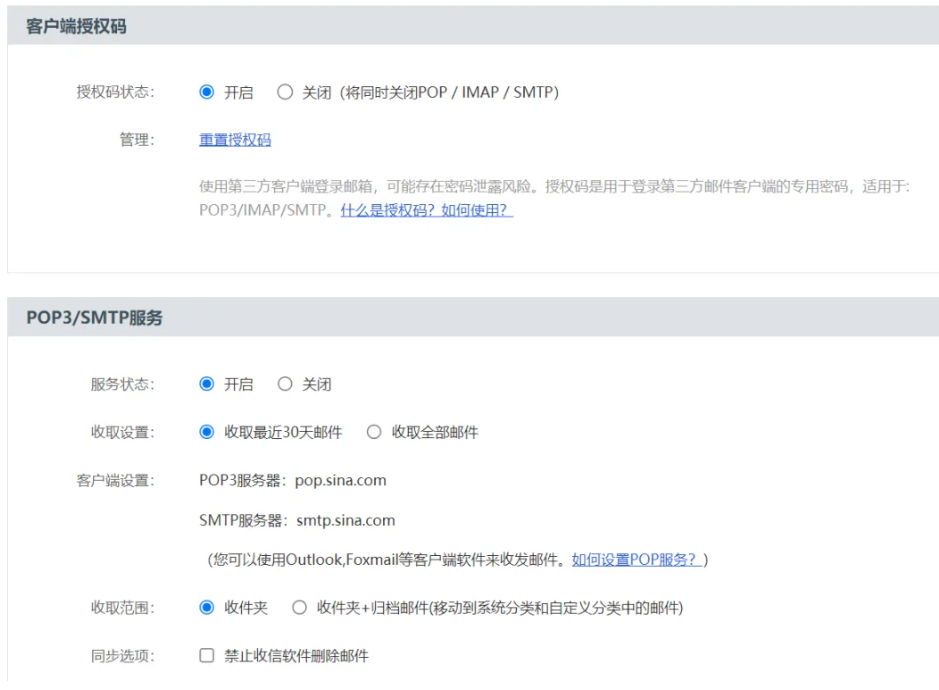
Task: Click the 服务状态 label
Action: 122,384
